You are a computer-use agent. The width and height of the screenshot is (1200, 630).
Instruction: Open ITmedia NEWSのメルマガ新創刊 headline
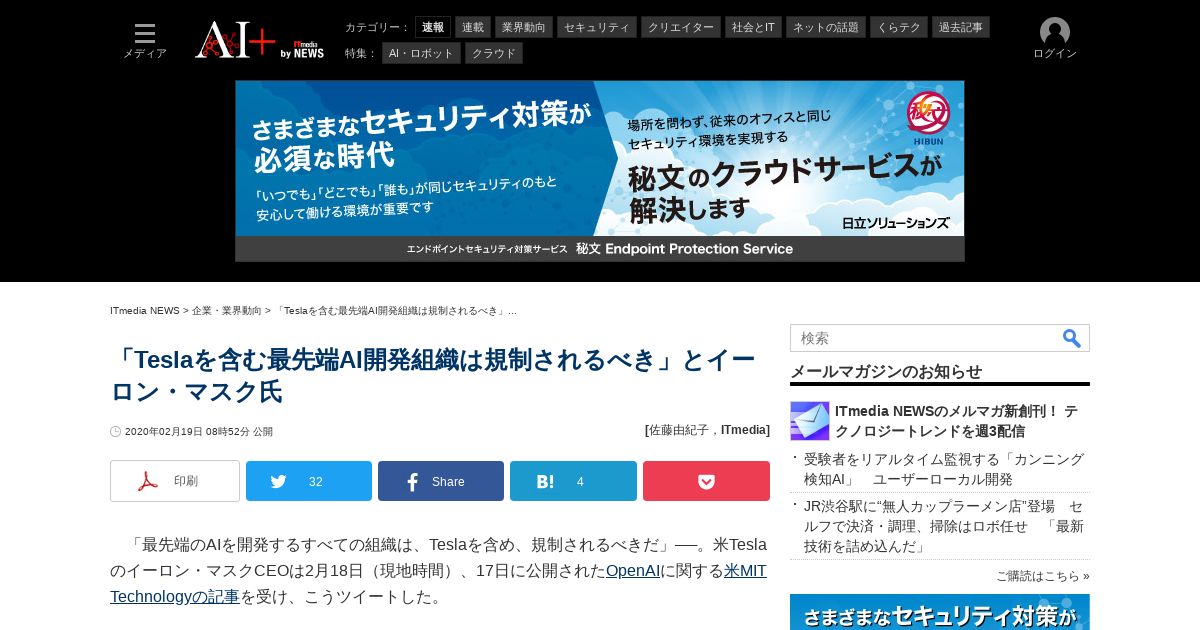click(956, 421)
